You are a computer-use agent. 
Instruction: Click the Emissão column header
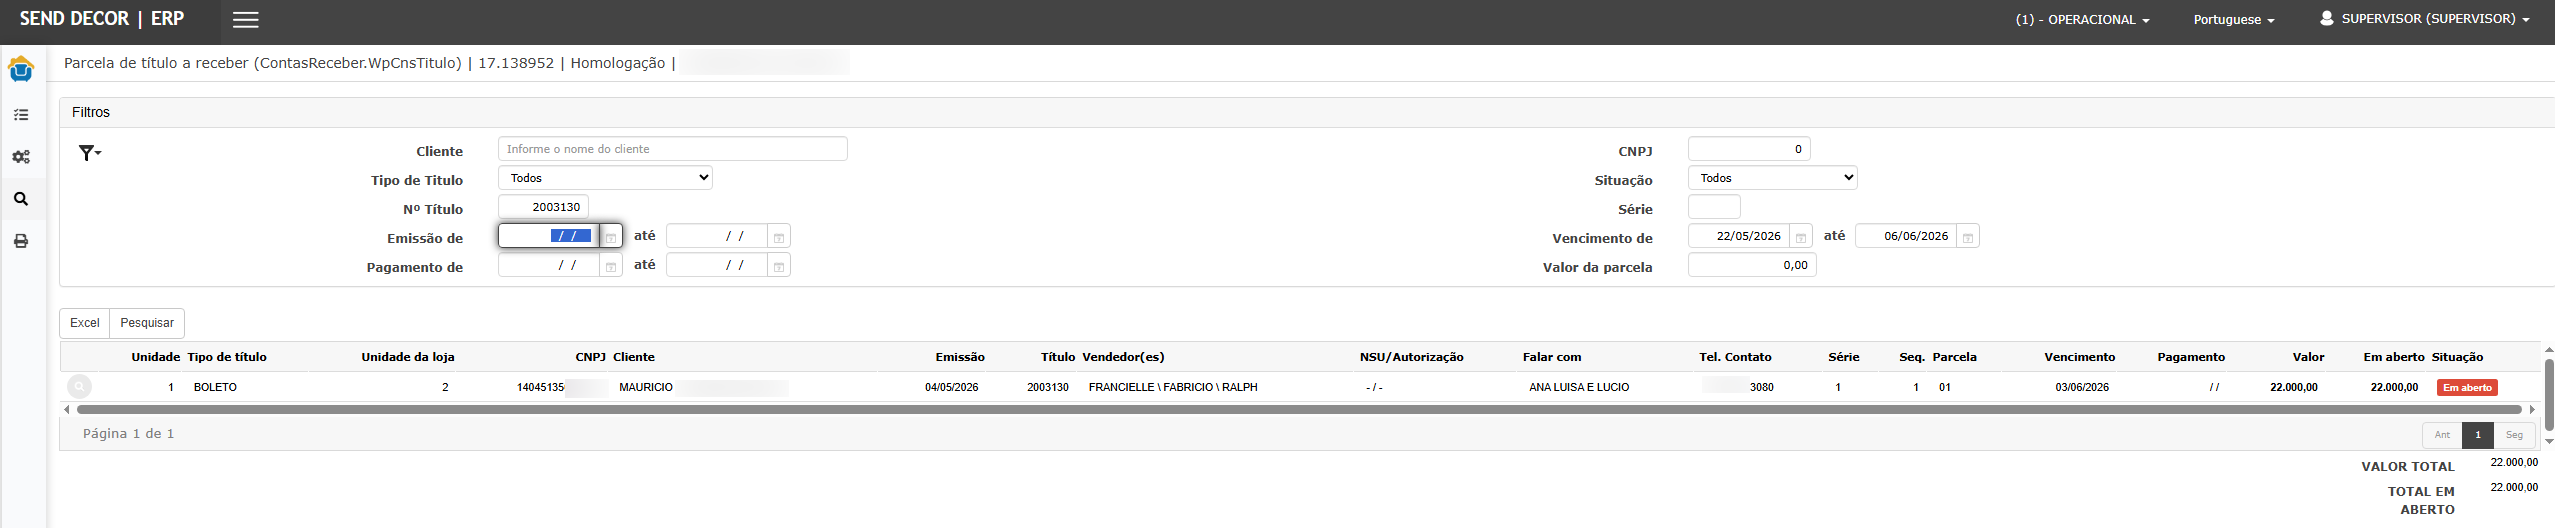(x=960, y=357)
